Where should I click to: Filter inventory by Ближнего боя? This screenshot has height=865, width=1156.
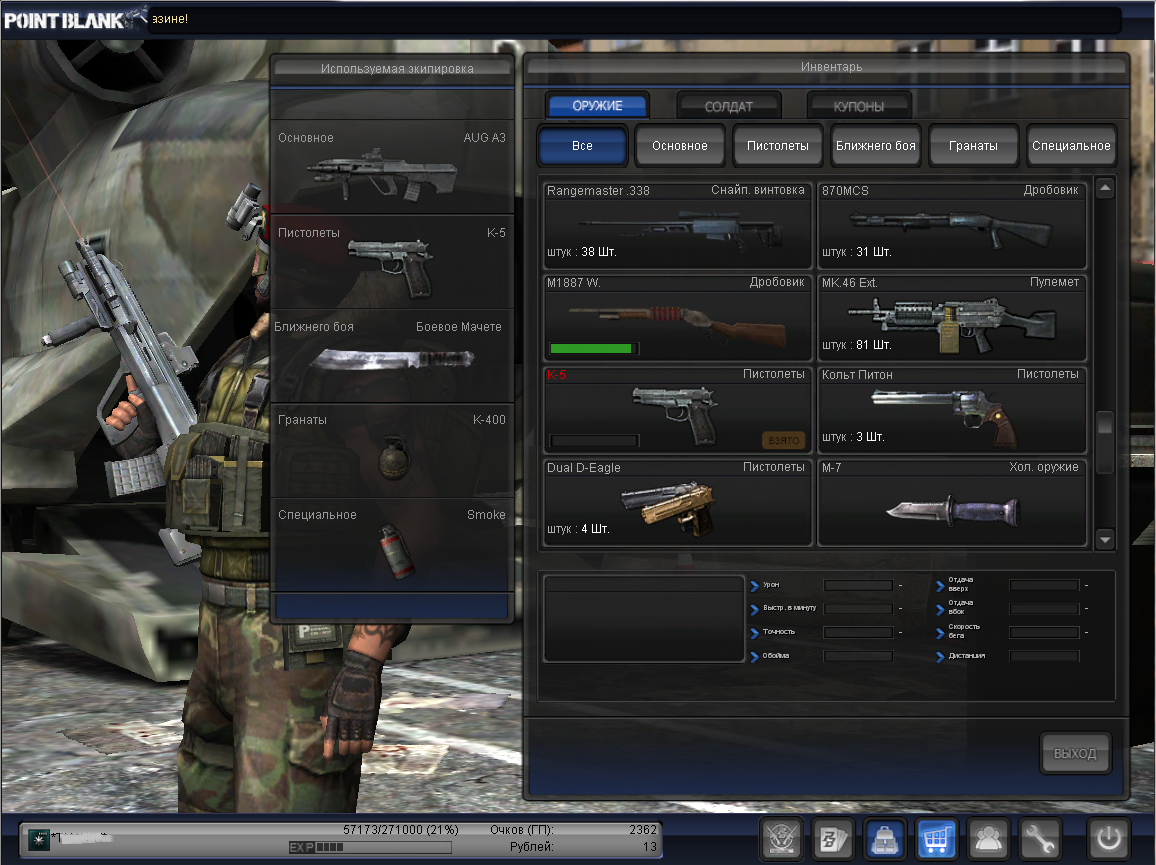876,145
